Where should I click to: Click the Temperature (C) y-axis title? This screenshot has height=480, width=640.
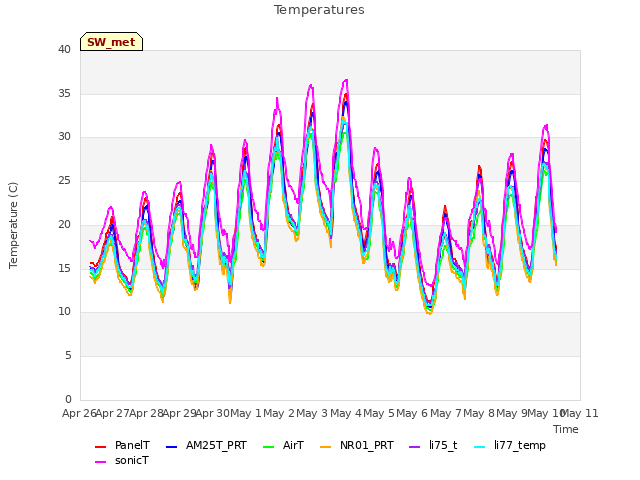click(x=13, y=225)
